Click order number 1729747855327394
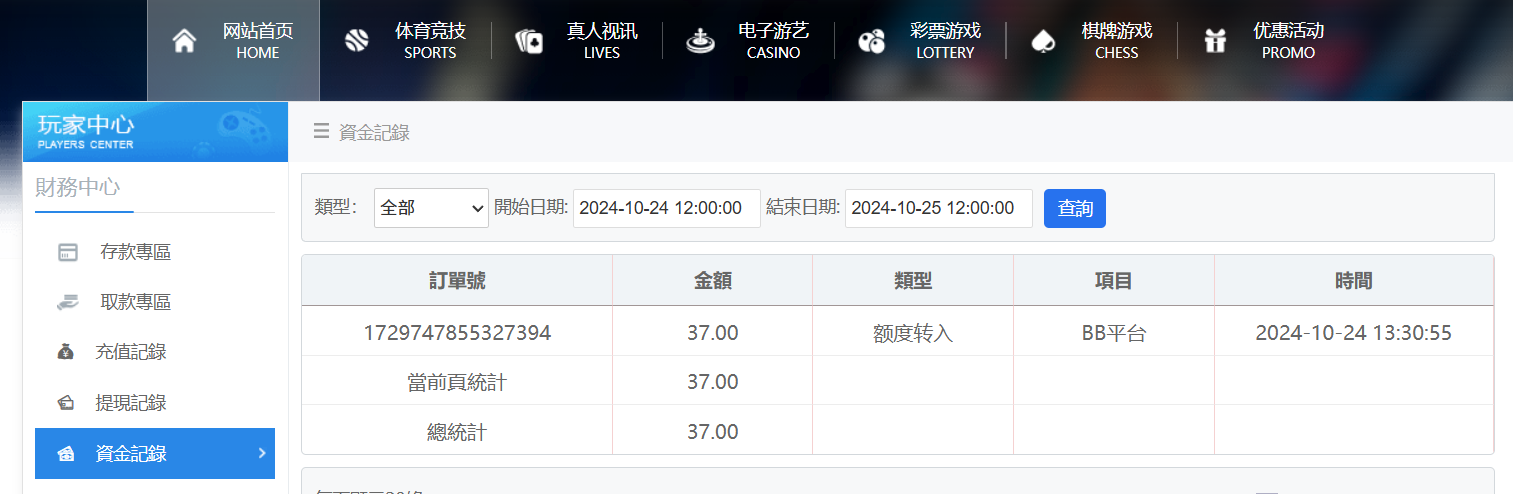Image resolution: width=1513 pixels, height=494 pixels. point(457,333)
